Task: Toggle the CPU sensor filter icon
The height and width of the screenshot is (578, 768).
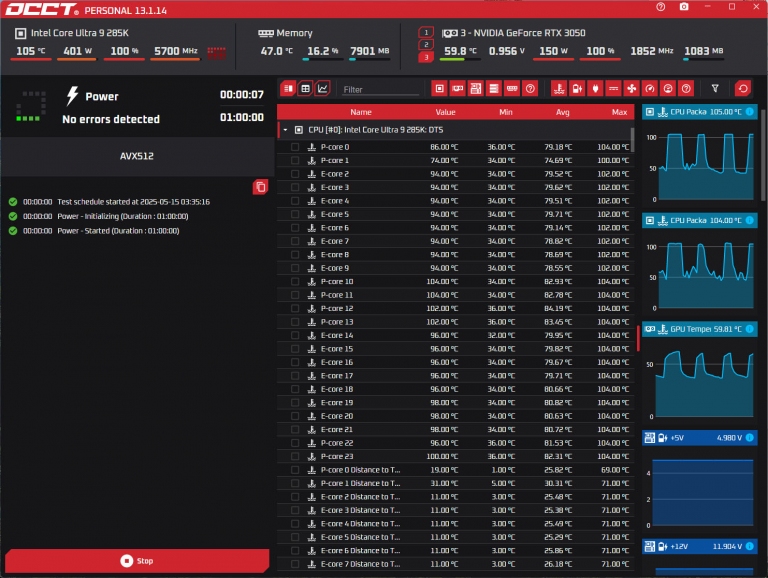Action: click(439, 89)
